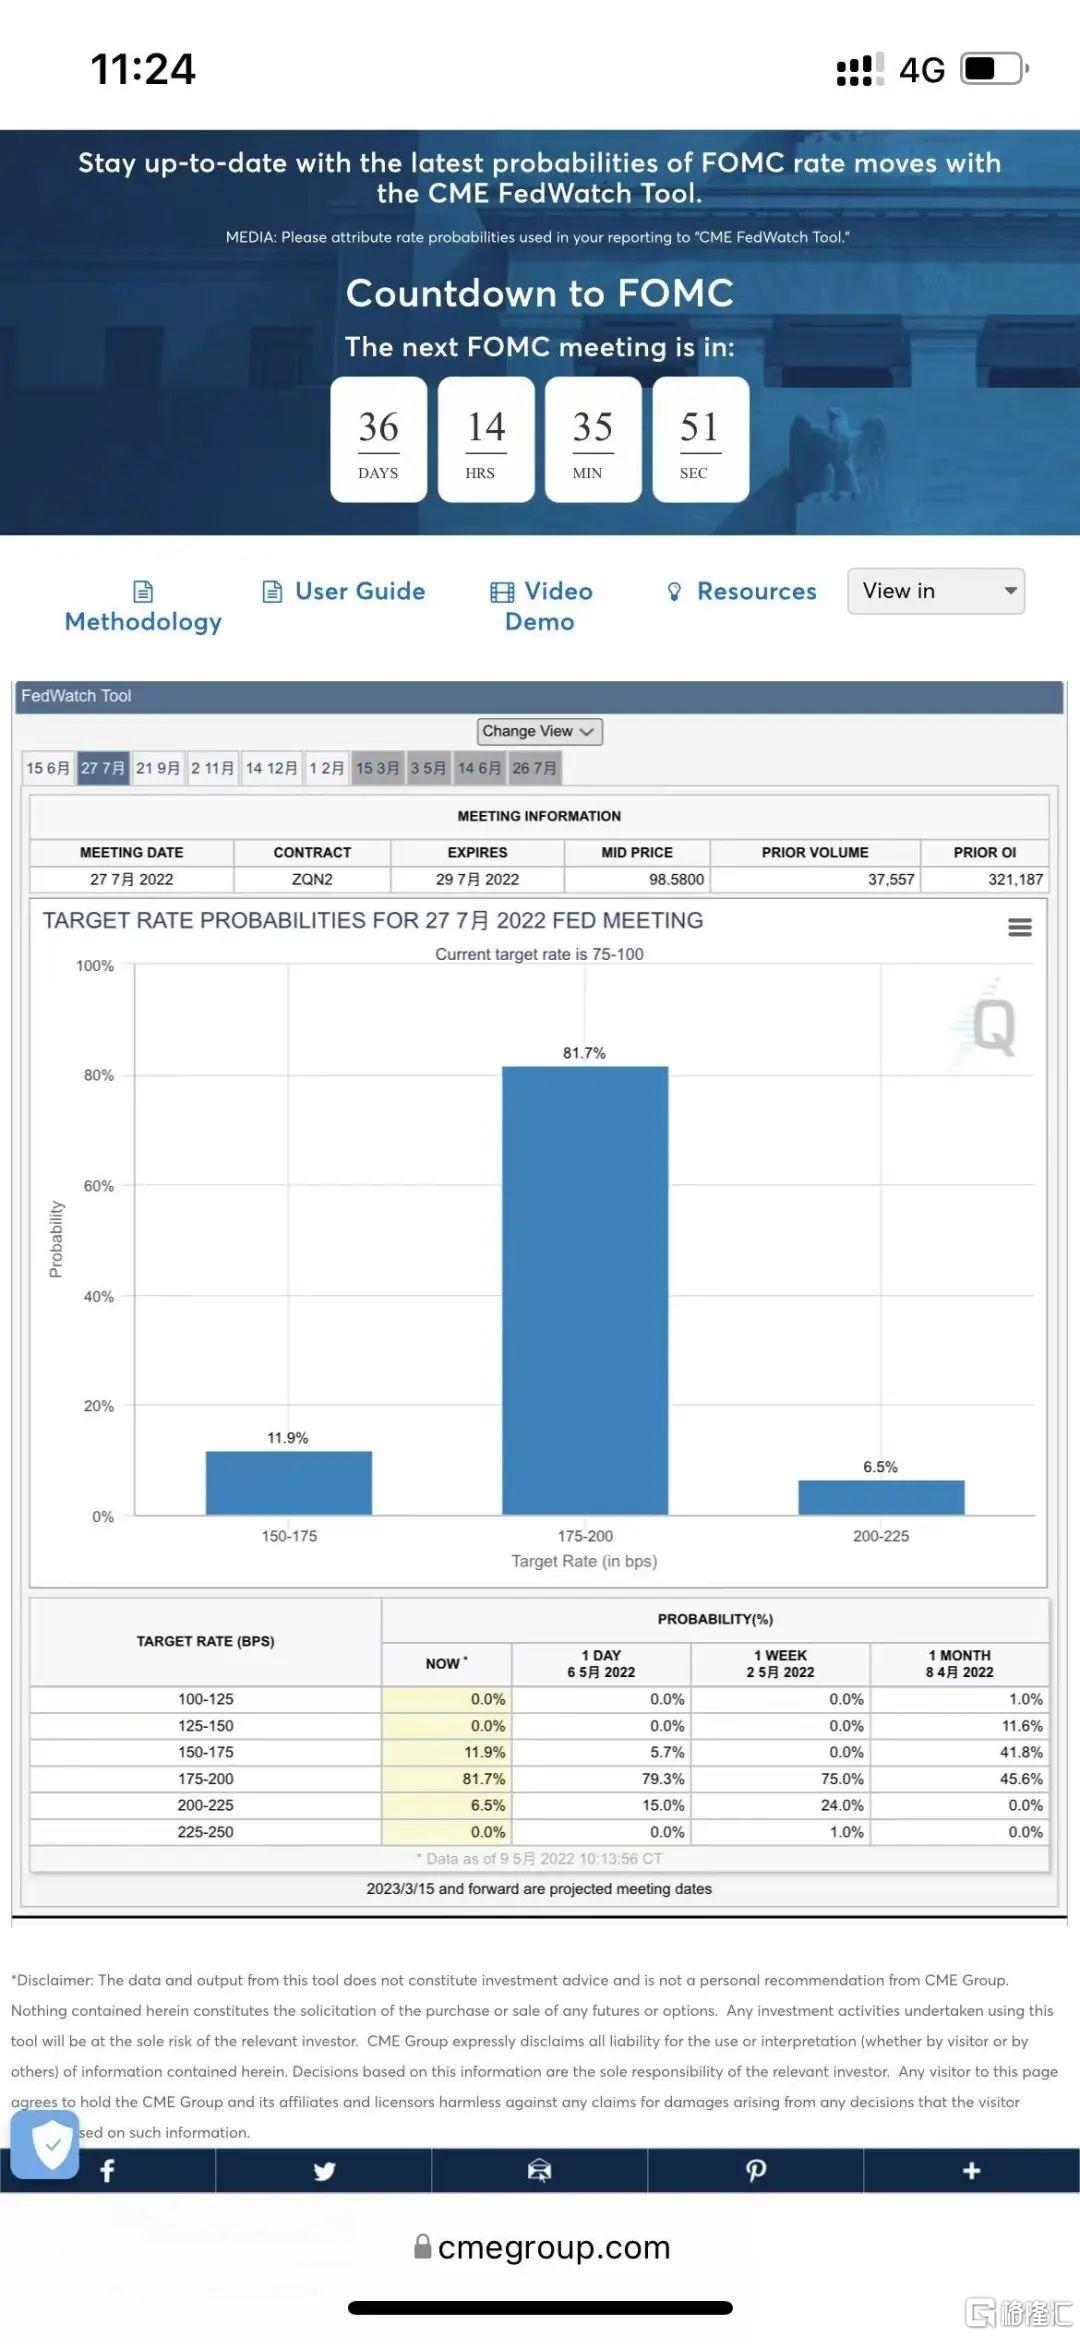Tap the cmegroup.com address bar
Image resolution: width=1080 pixels, height=2337 pixels.
pyautogui.click(x=541, y=2247)
